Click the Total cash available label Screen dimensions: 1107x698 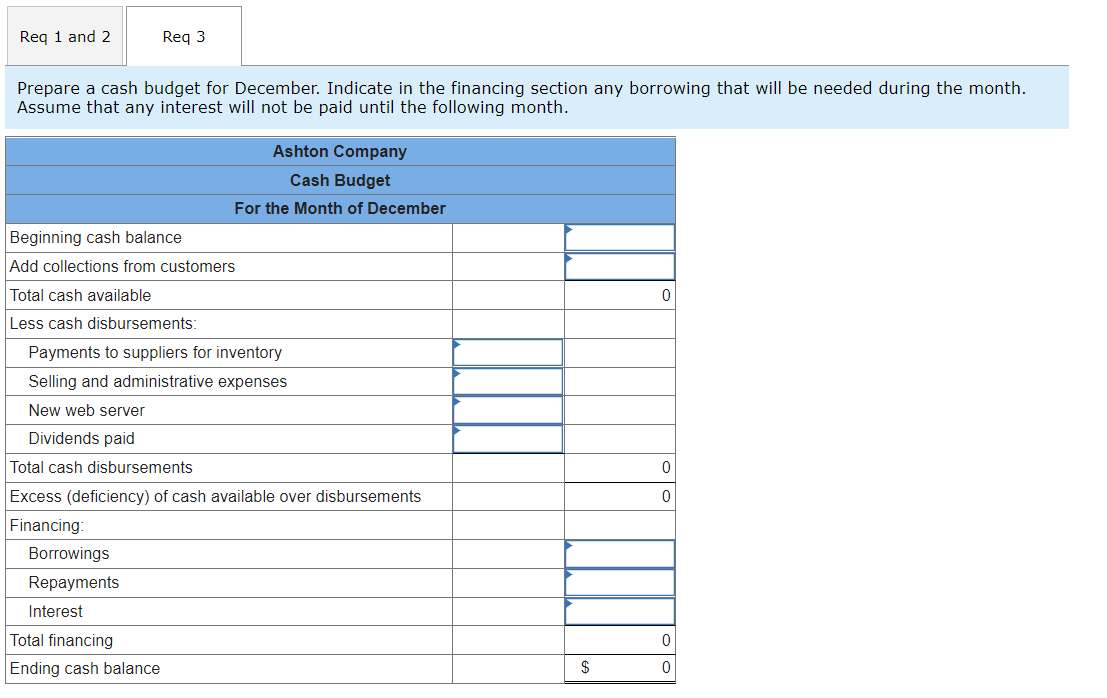[x=80, y=296]
